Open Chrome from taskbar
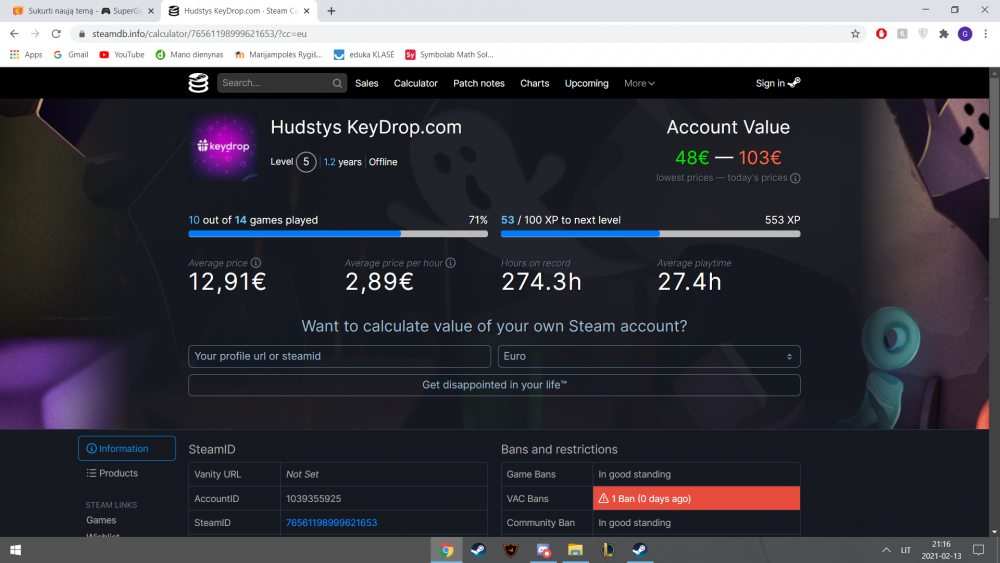 pos(446,550)
